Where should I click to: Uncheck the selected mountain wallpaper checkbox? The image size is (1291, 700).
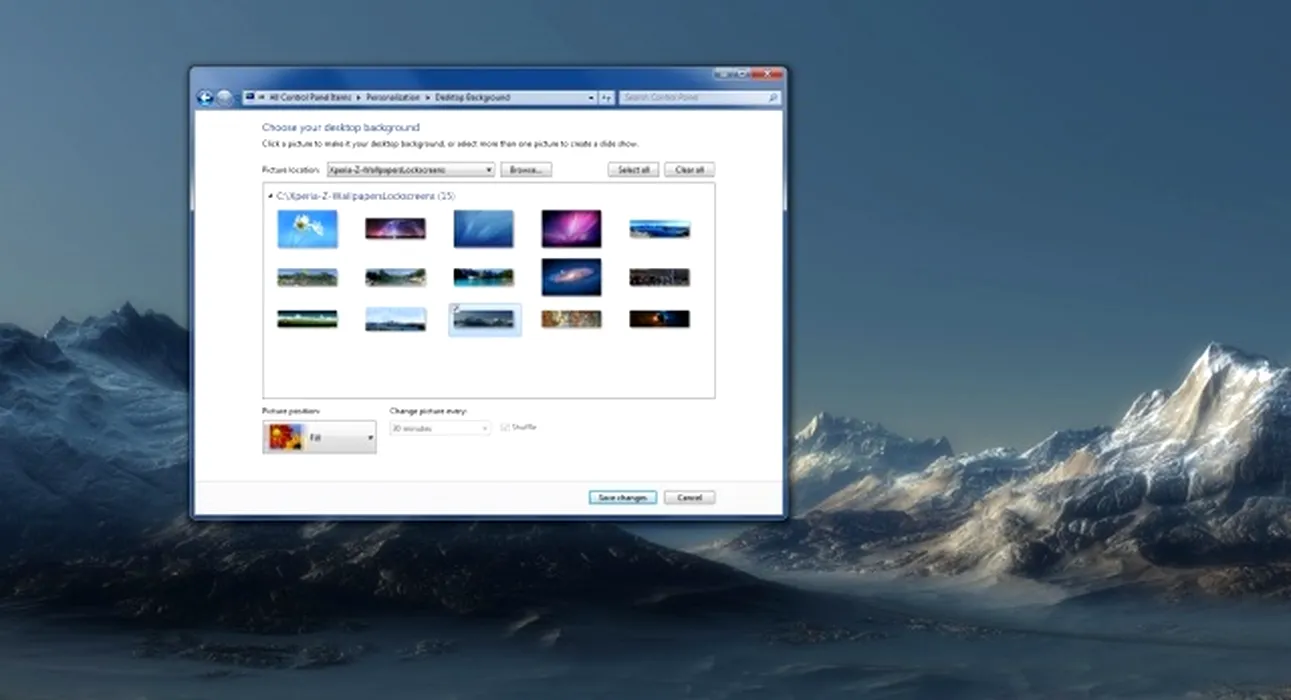pyautogui.click(x=456, y=309)
